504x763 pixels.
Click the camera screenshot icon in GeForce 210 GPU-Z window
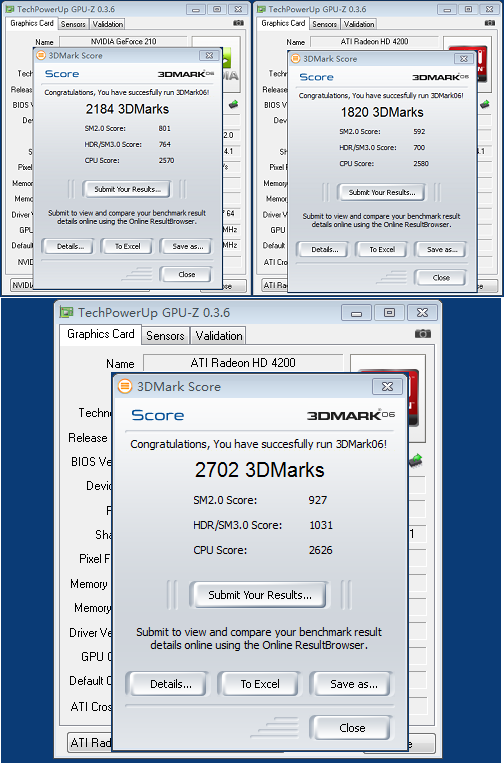(x=238, y=23)
